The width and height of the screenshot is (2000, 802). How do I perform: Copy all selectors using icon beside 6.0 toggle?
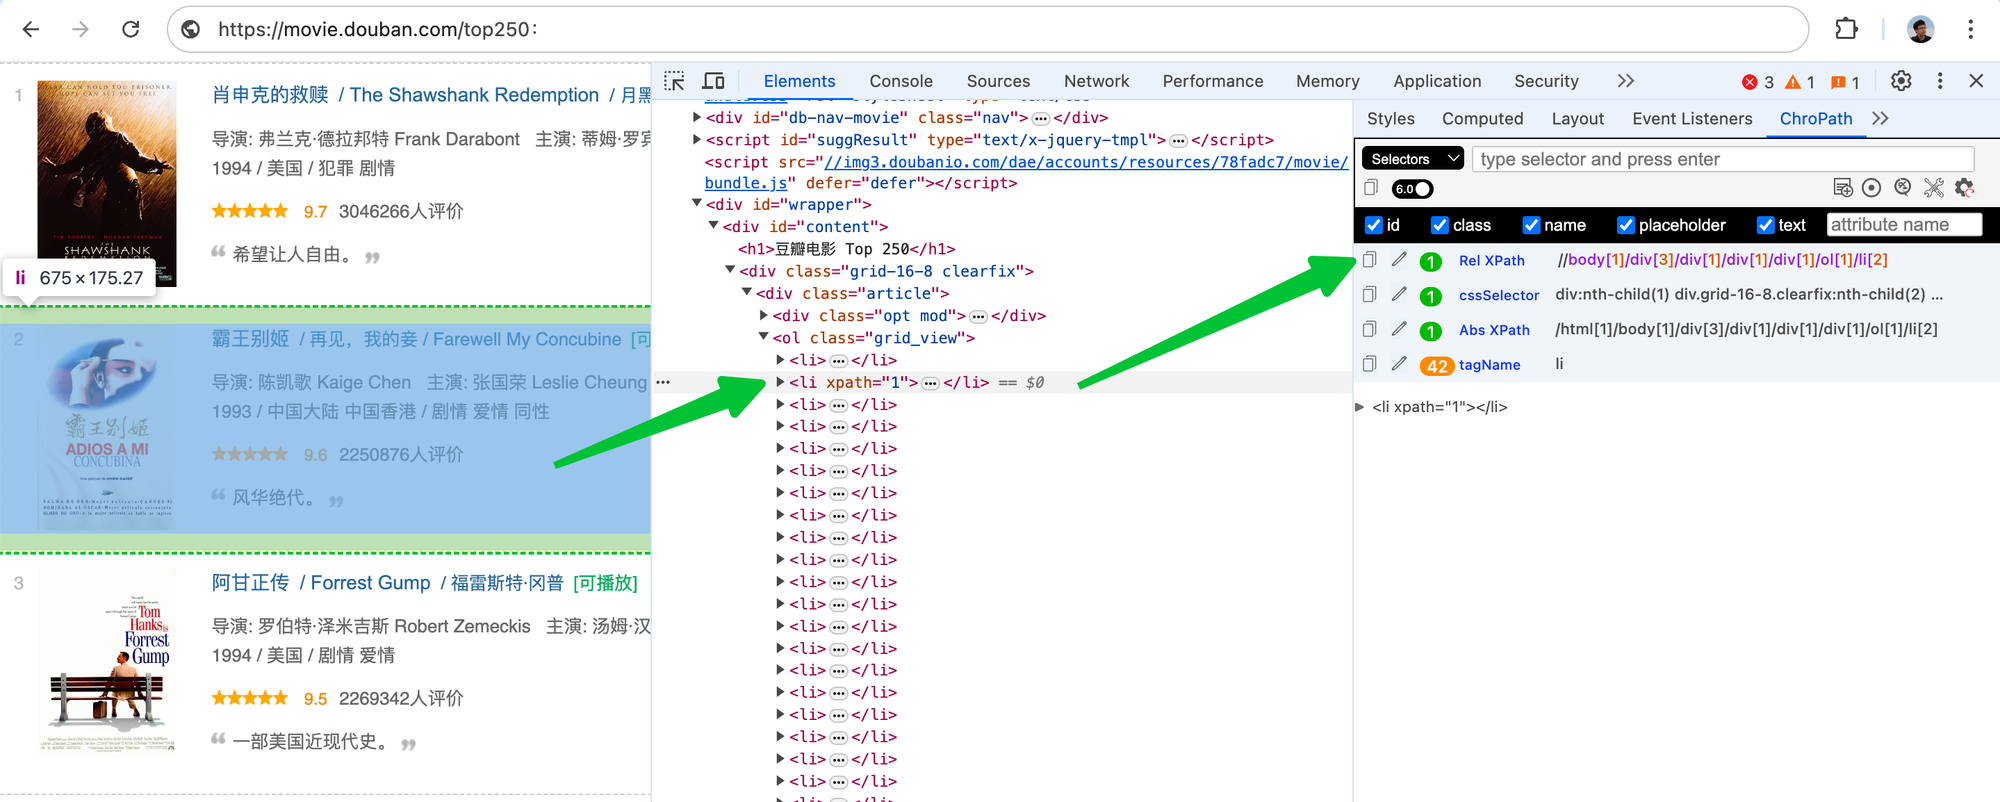1371,188
